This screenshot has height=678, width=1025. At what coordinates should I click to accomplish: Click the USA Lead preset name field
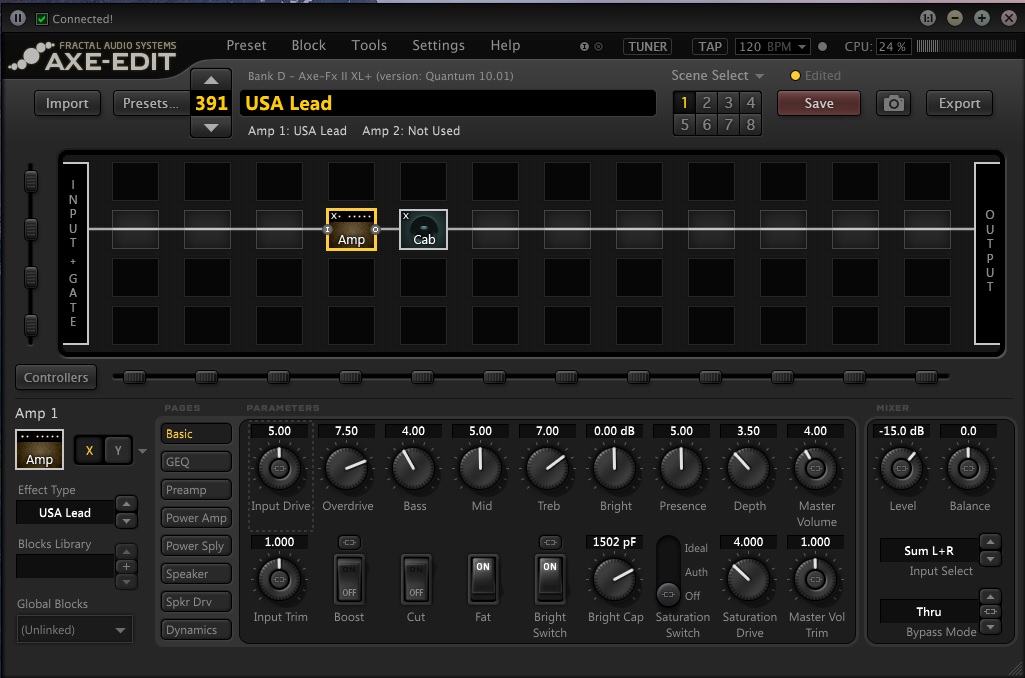pos(448,103)
